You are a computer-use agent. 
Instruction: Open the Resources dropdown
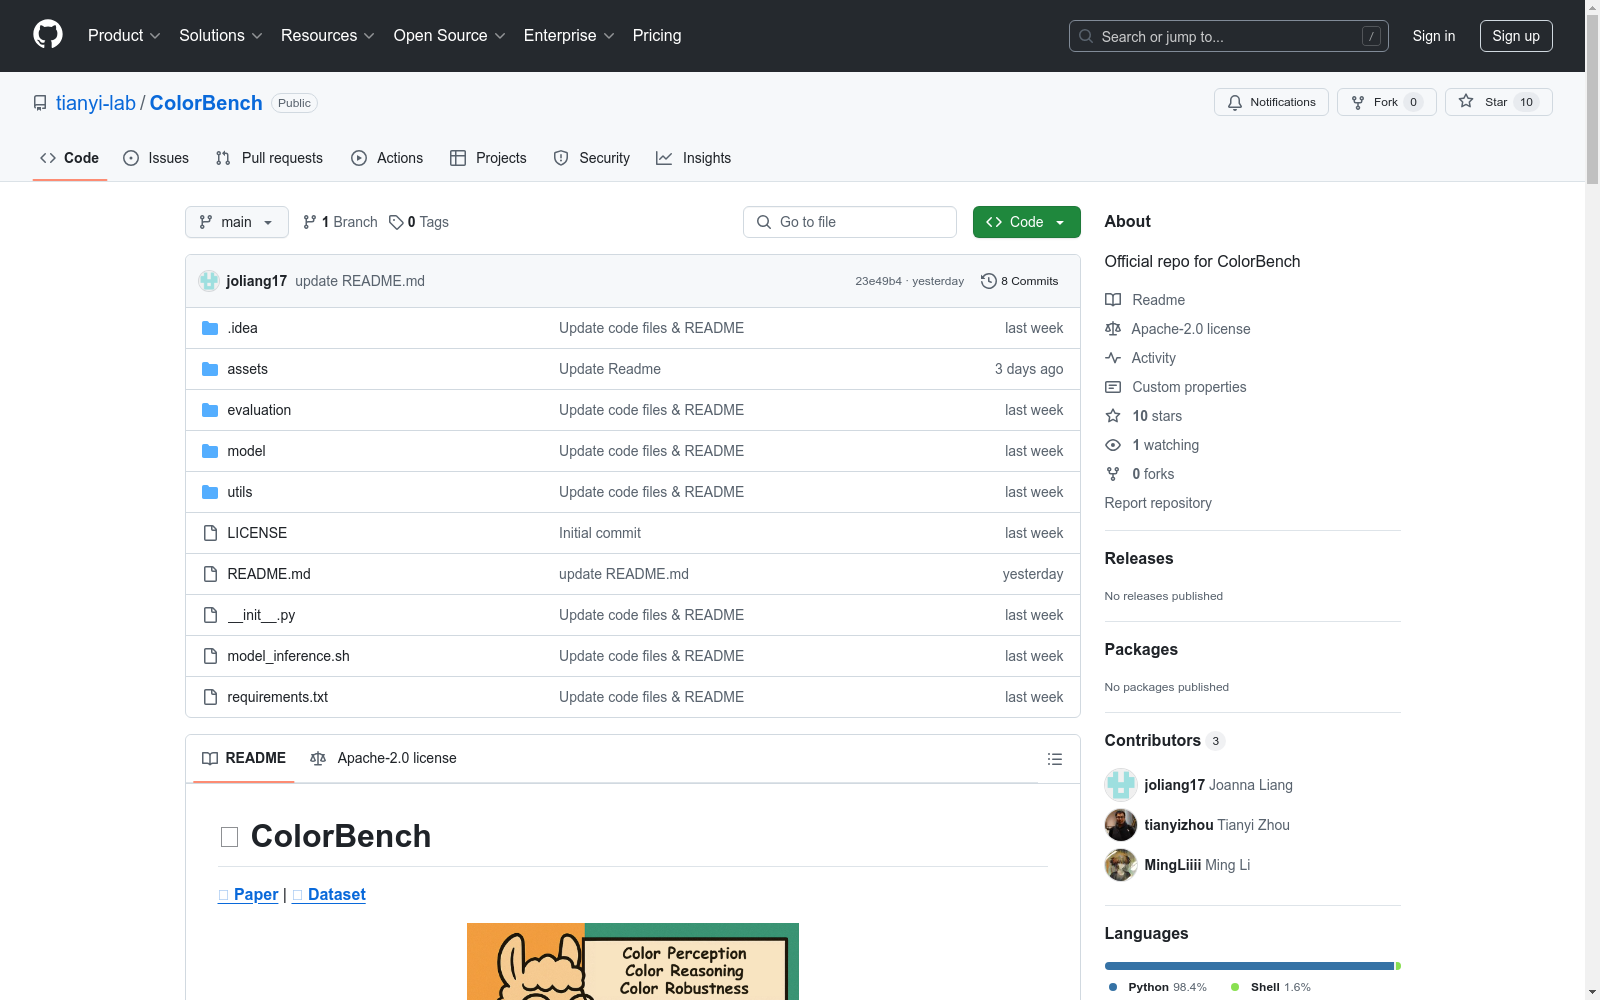328,36
